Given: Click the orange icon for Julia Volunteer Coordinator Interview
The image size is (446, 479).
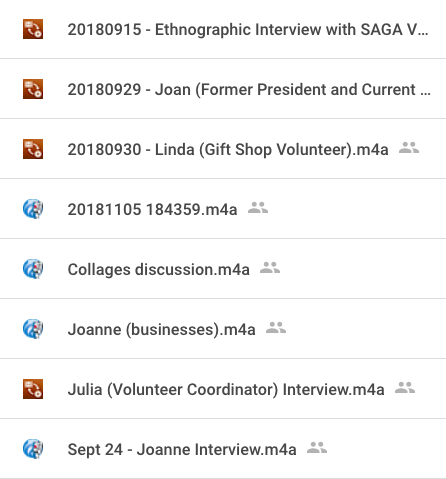Looking at the screenshot, I should pos(33,389).
